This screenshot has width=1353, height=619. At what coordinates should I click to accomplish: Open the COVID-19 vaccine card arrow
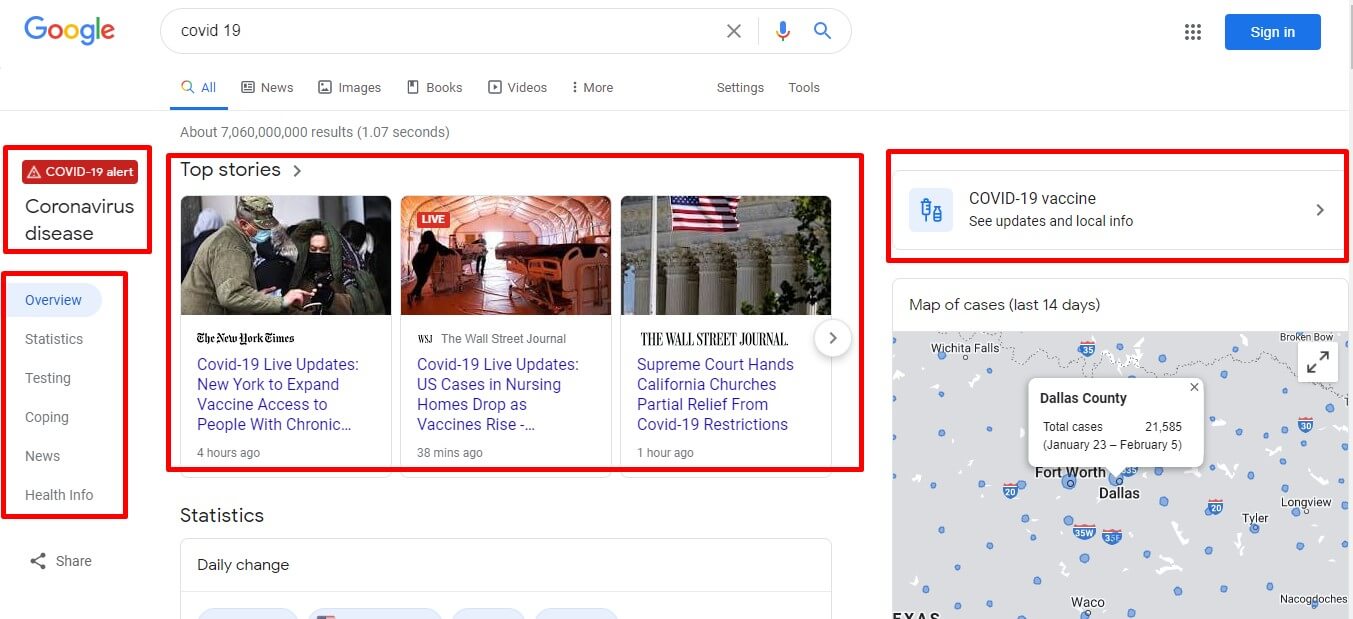(1320, 210)
